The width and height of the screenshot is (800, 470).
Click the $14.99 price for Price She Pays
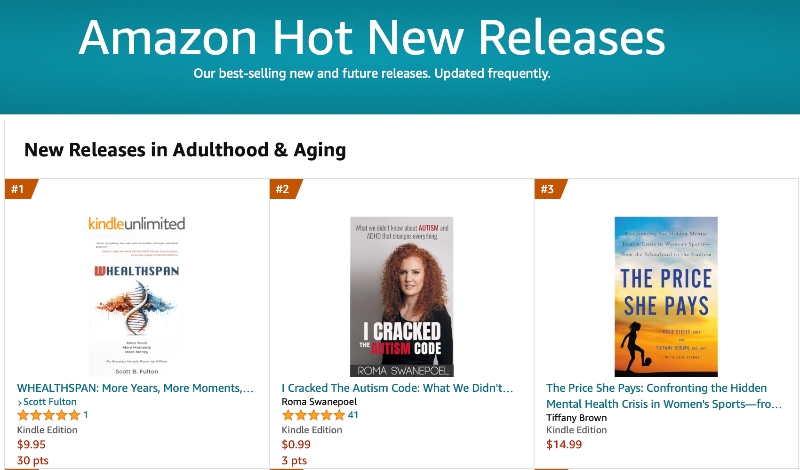(x=564, y=444)
